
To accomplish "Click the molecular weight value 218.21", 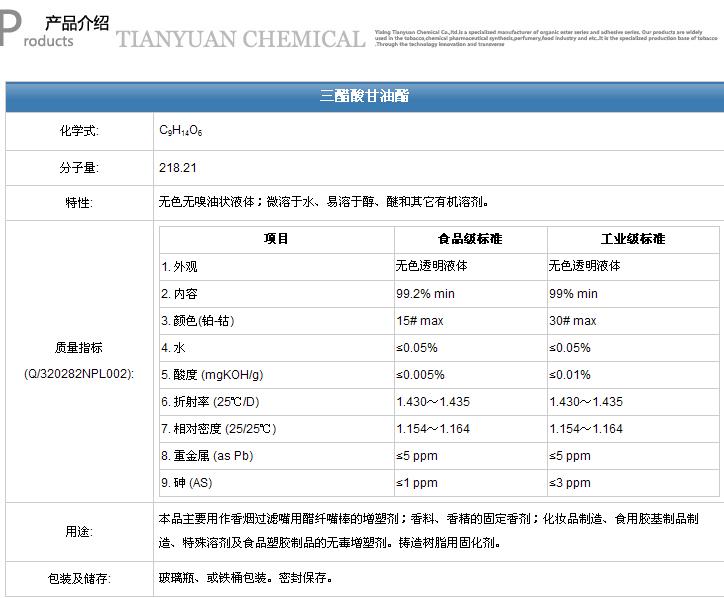I will (177, 168).
